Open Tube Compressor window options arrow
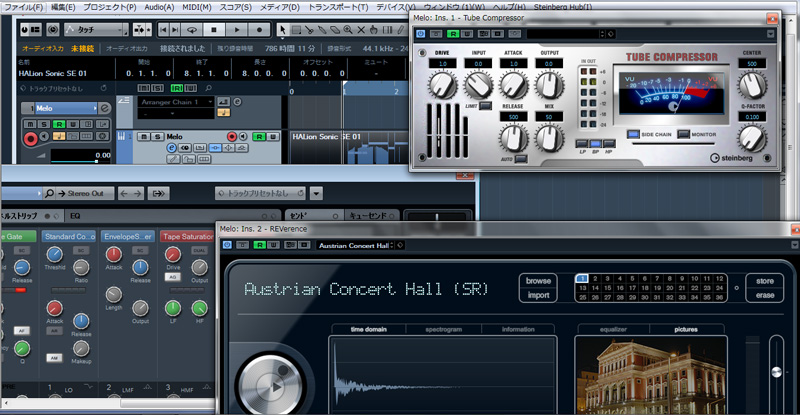 pyautogui.click(x=770, y=34)
